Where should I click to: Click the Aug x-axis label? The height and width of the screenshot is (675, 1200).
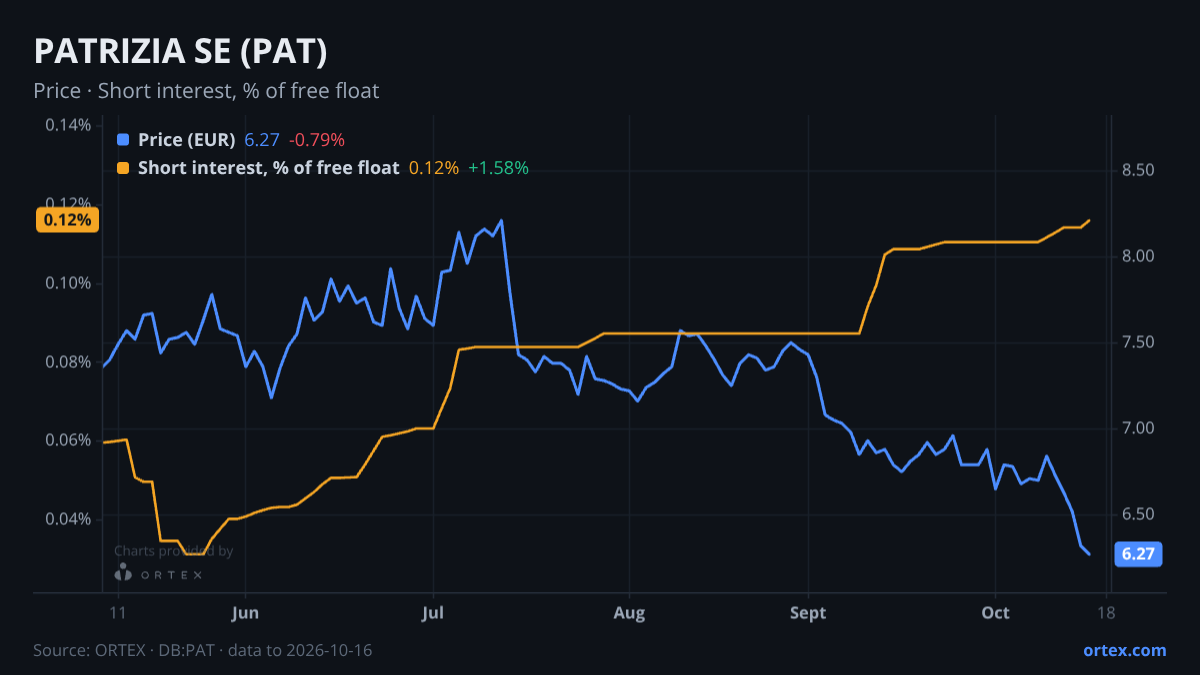click(628, 613)
